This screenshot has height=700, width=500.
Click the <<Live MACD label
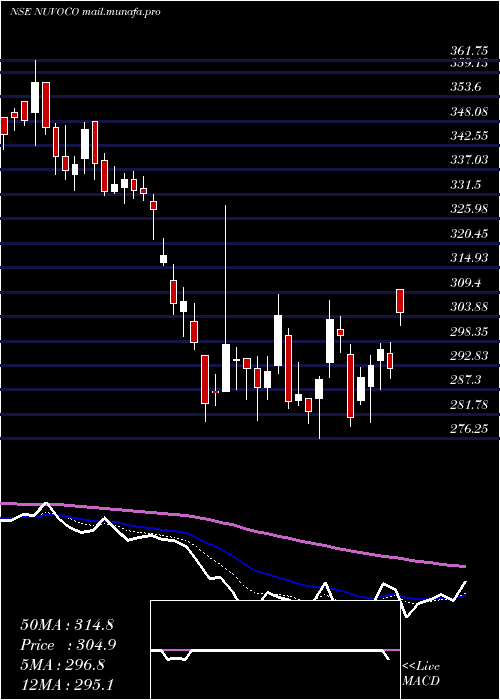tap(421, 673)
